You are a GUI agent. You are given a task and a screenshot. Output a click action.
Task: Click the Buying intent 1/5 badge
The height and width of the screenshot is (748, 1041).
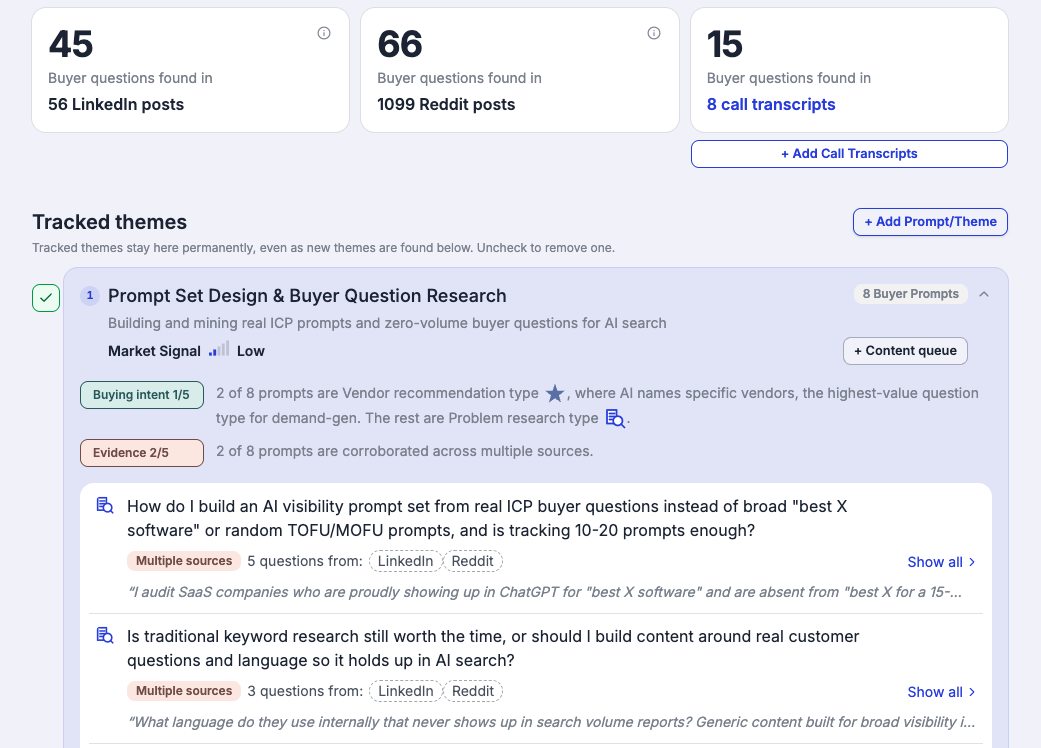pos(141,395)
